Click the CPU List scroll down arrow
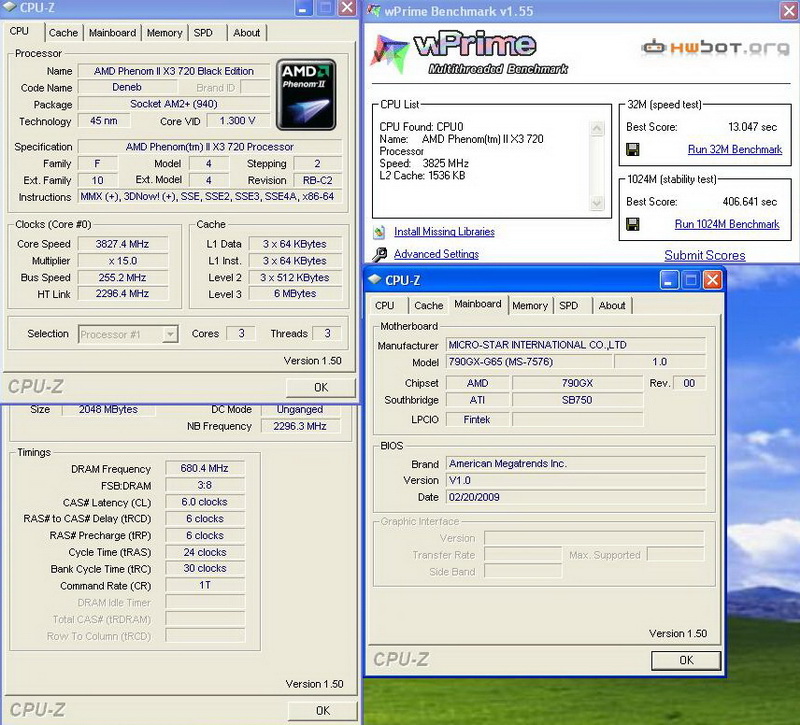This screenshot has height=725, width=800. coord(596,203)
